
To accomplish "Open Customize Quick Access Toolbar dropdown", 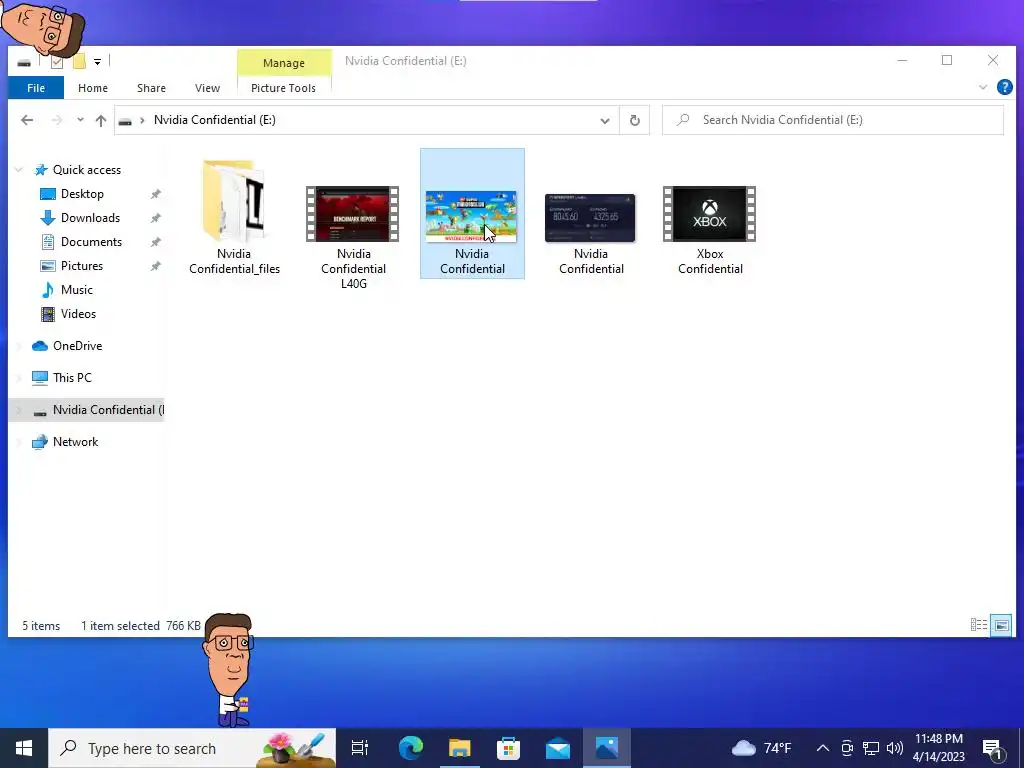I will click(x=97, y=62).
